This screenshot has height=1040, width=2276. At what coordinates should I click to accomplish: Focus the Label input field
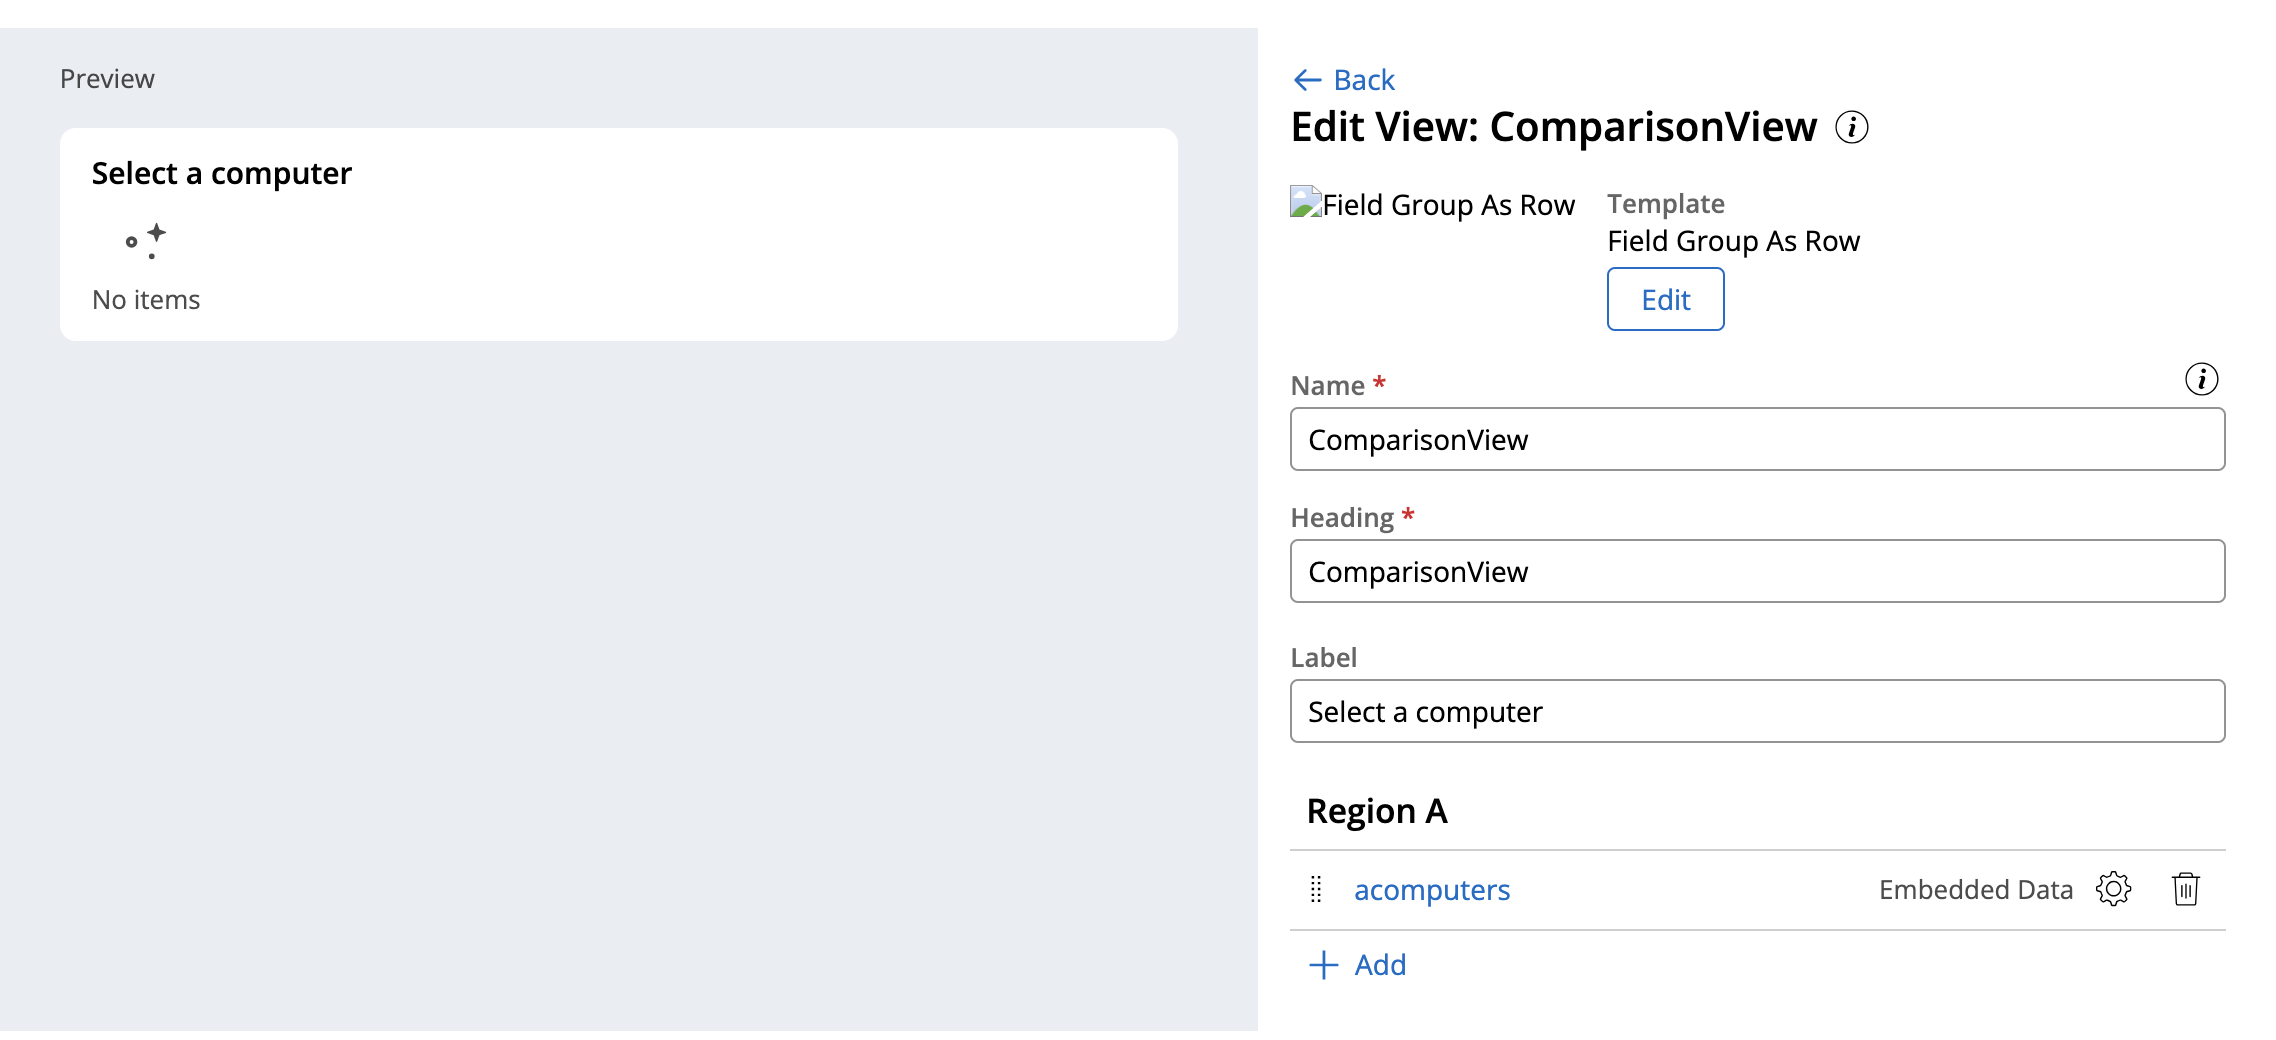point(1757,711)
